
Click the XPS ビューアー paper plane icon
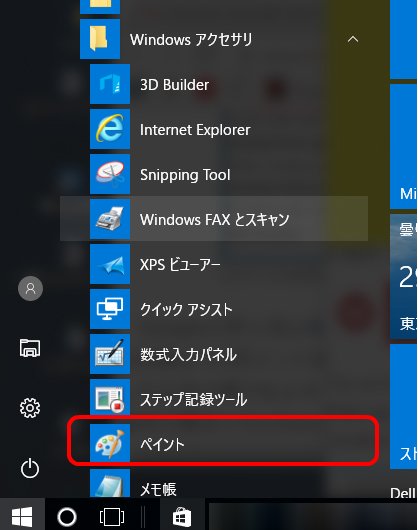click(x=110, y=264)
